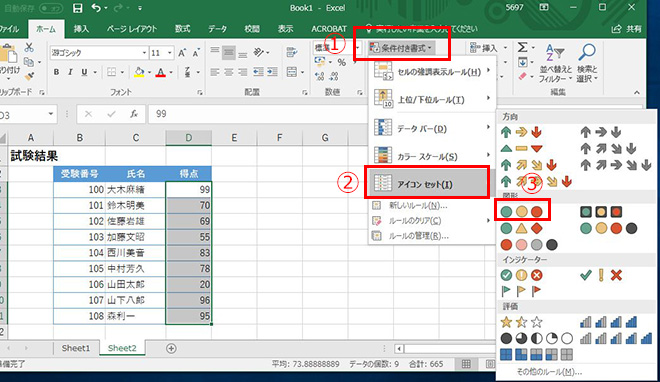Choose the three flags icon set
660x382 pixels.
click(x=521, y=291)
